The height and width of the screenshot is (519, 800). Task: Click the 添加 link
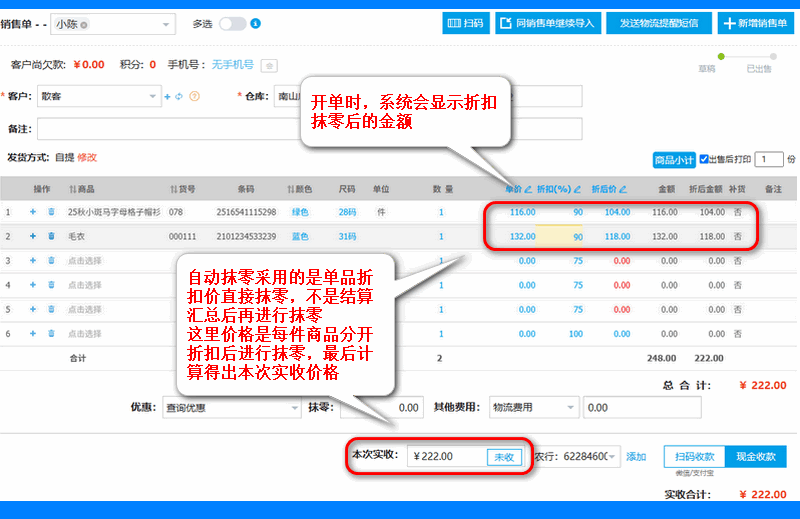point(636,457)
